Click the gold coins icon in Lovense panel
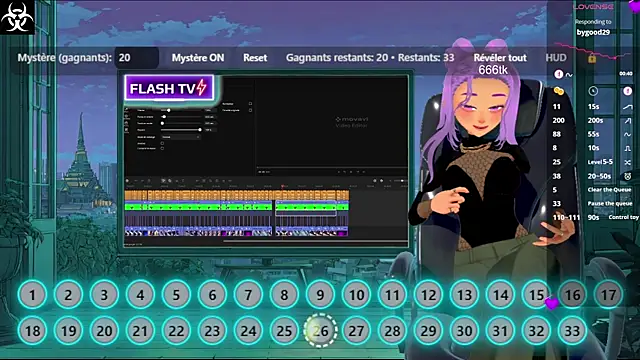 [x=558, y=91]
